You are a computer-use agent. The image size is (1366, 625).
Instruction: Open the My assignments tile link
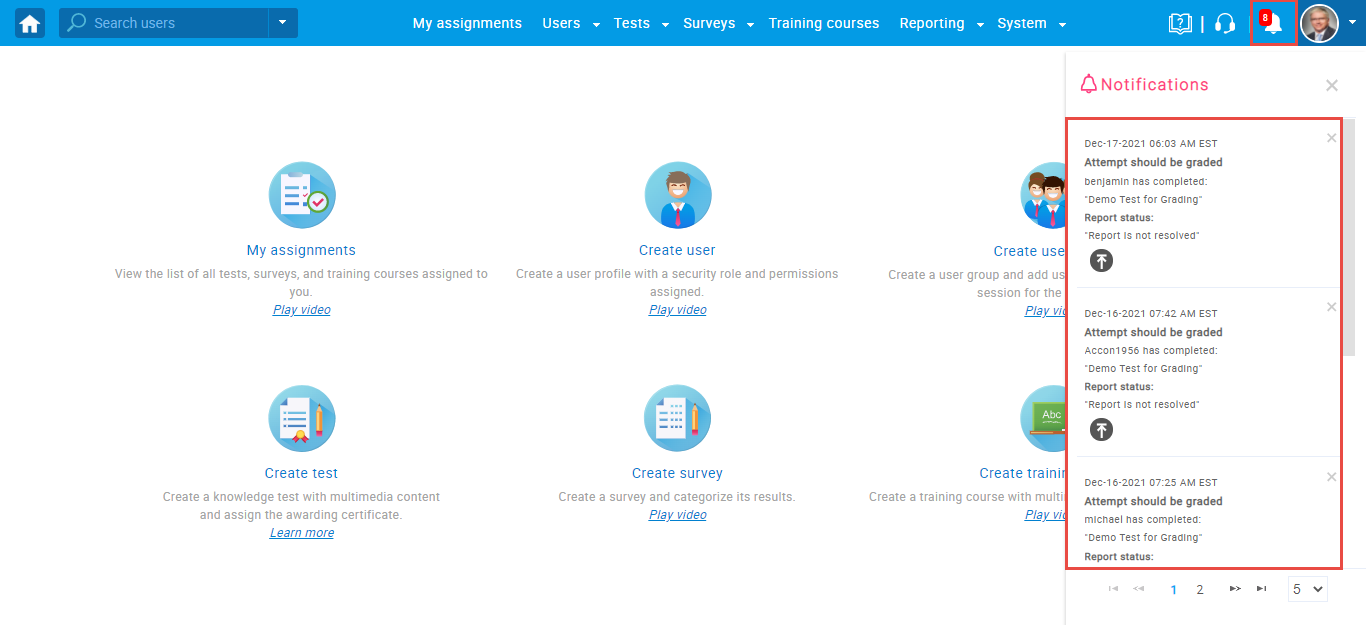click(301, 251)
